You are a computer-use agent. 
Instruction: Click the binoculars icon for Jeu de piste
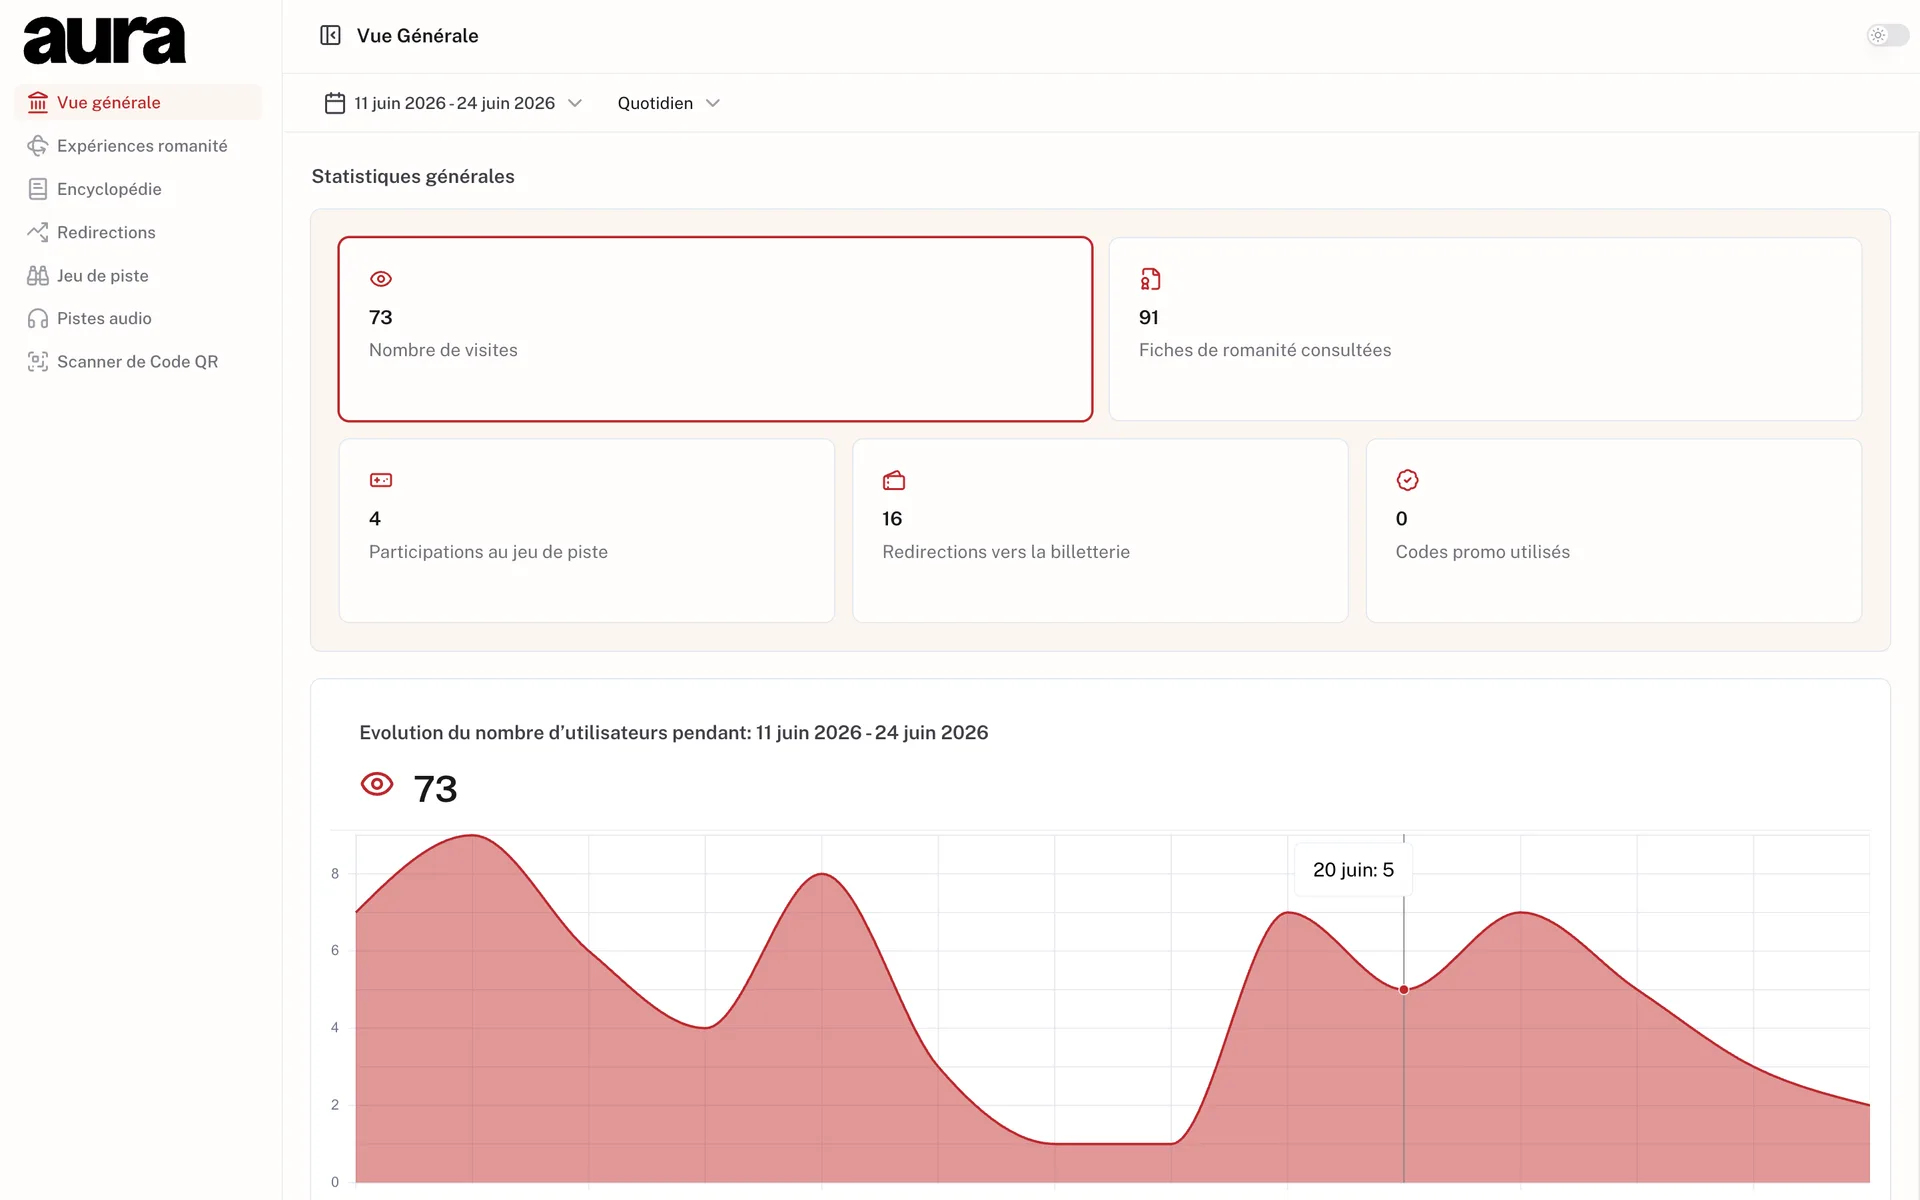coord(38,275)
